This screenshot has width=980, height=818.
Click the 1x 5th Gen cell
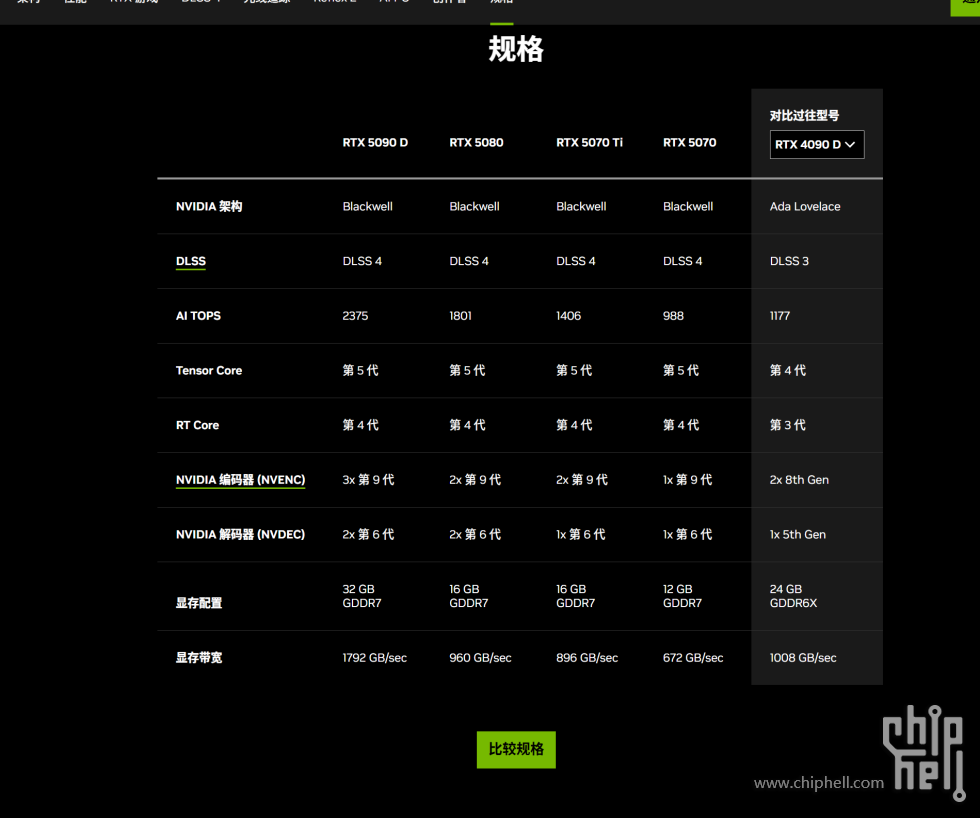(798, 534)
